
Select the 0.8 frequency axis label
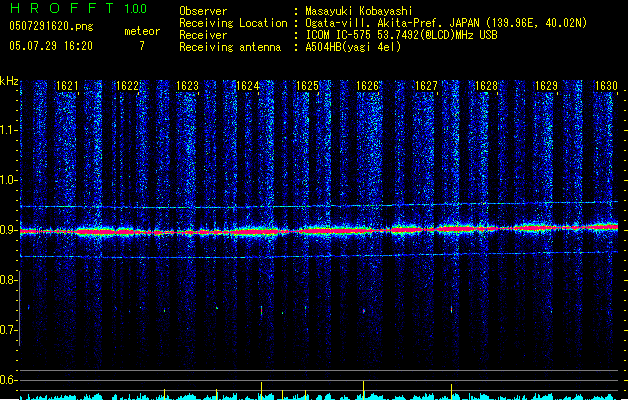(x=8, y=280)
